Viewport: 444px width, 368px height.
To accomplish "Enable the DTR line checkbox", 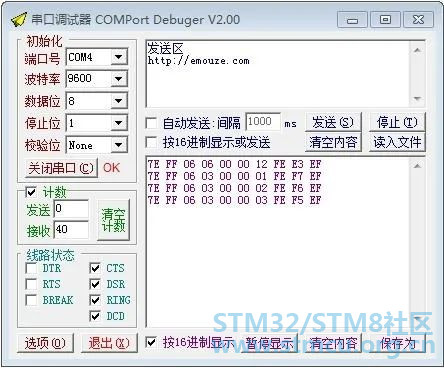I will (31, 268).
